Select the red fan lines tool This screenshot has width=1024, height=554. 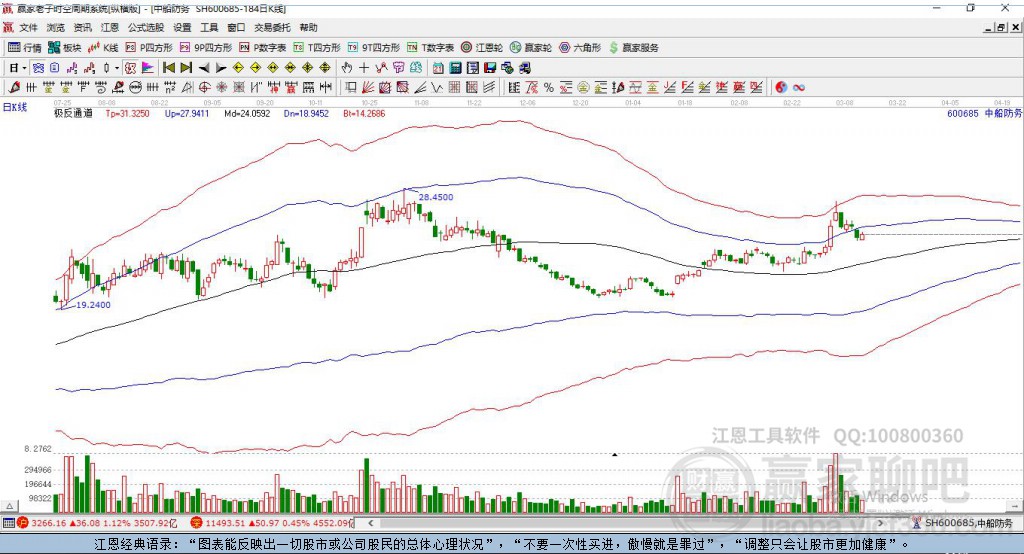(x=368, y=88)
